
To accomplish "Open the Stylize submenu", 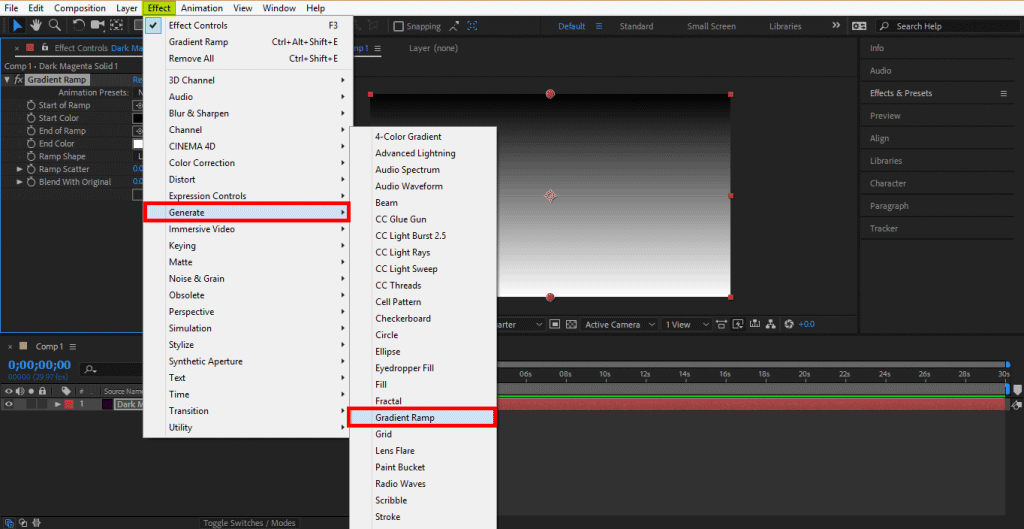I will point(248,345).
